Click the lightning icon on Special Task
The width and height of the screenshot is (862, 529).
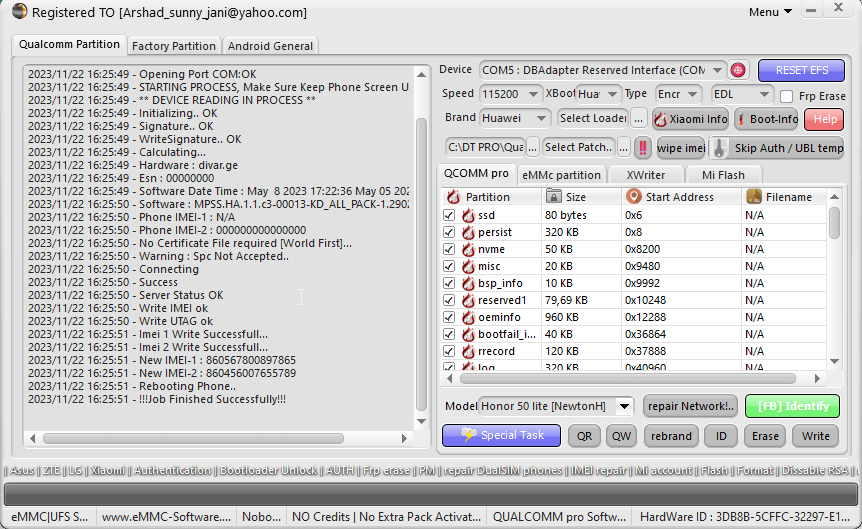(x=469, y=435)
